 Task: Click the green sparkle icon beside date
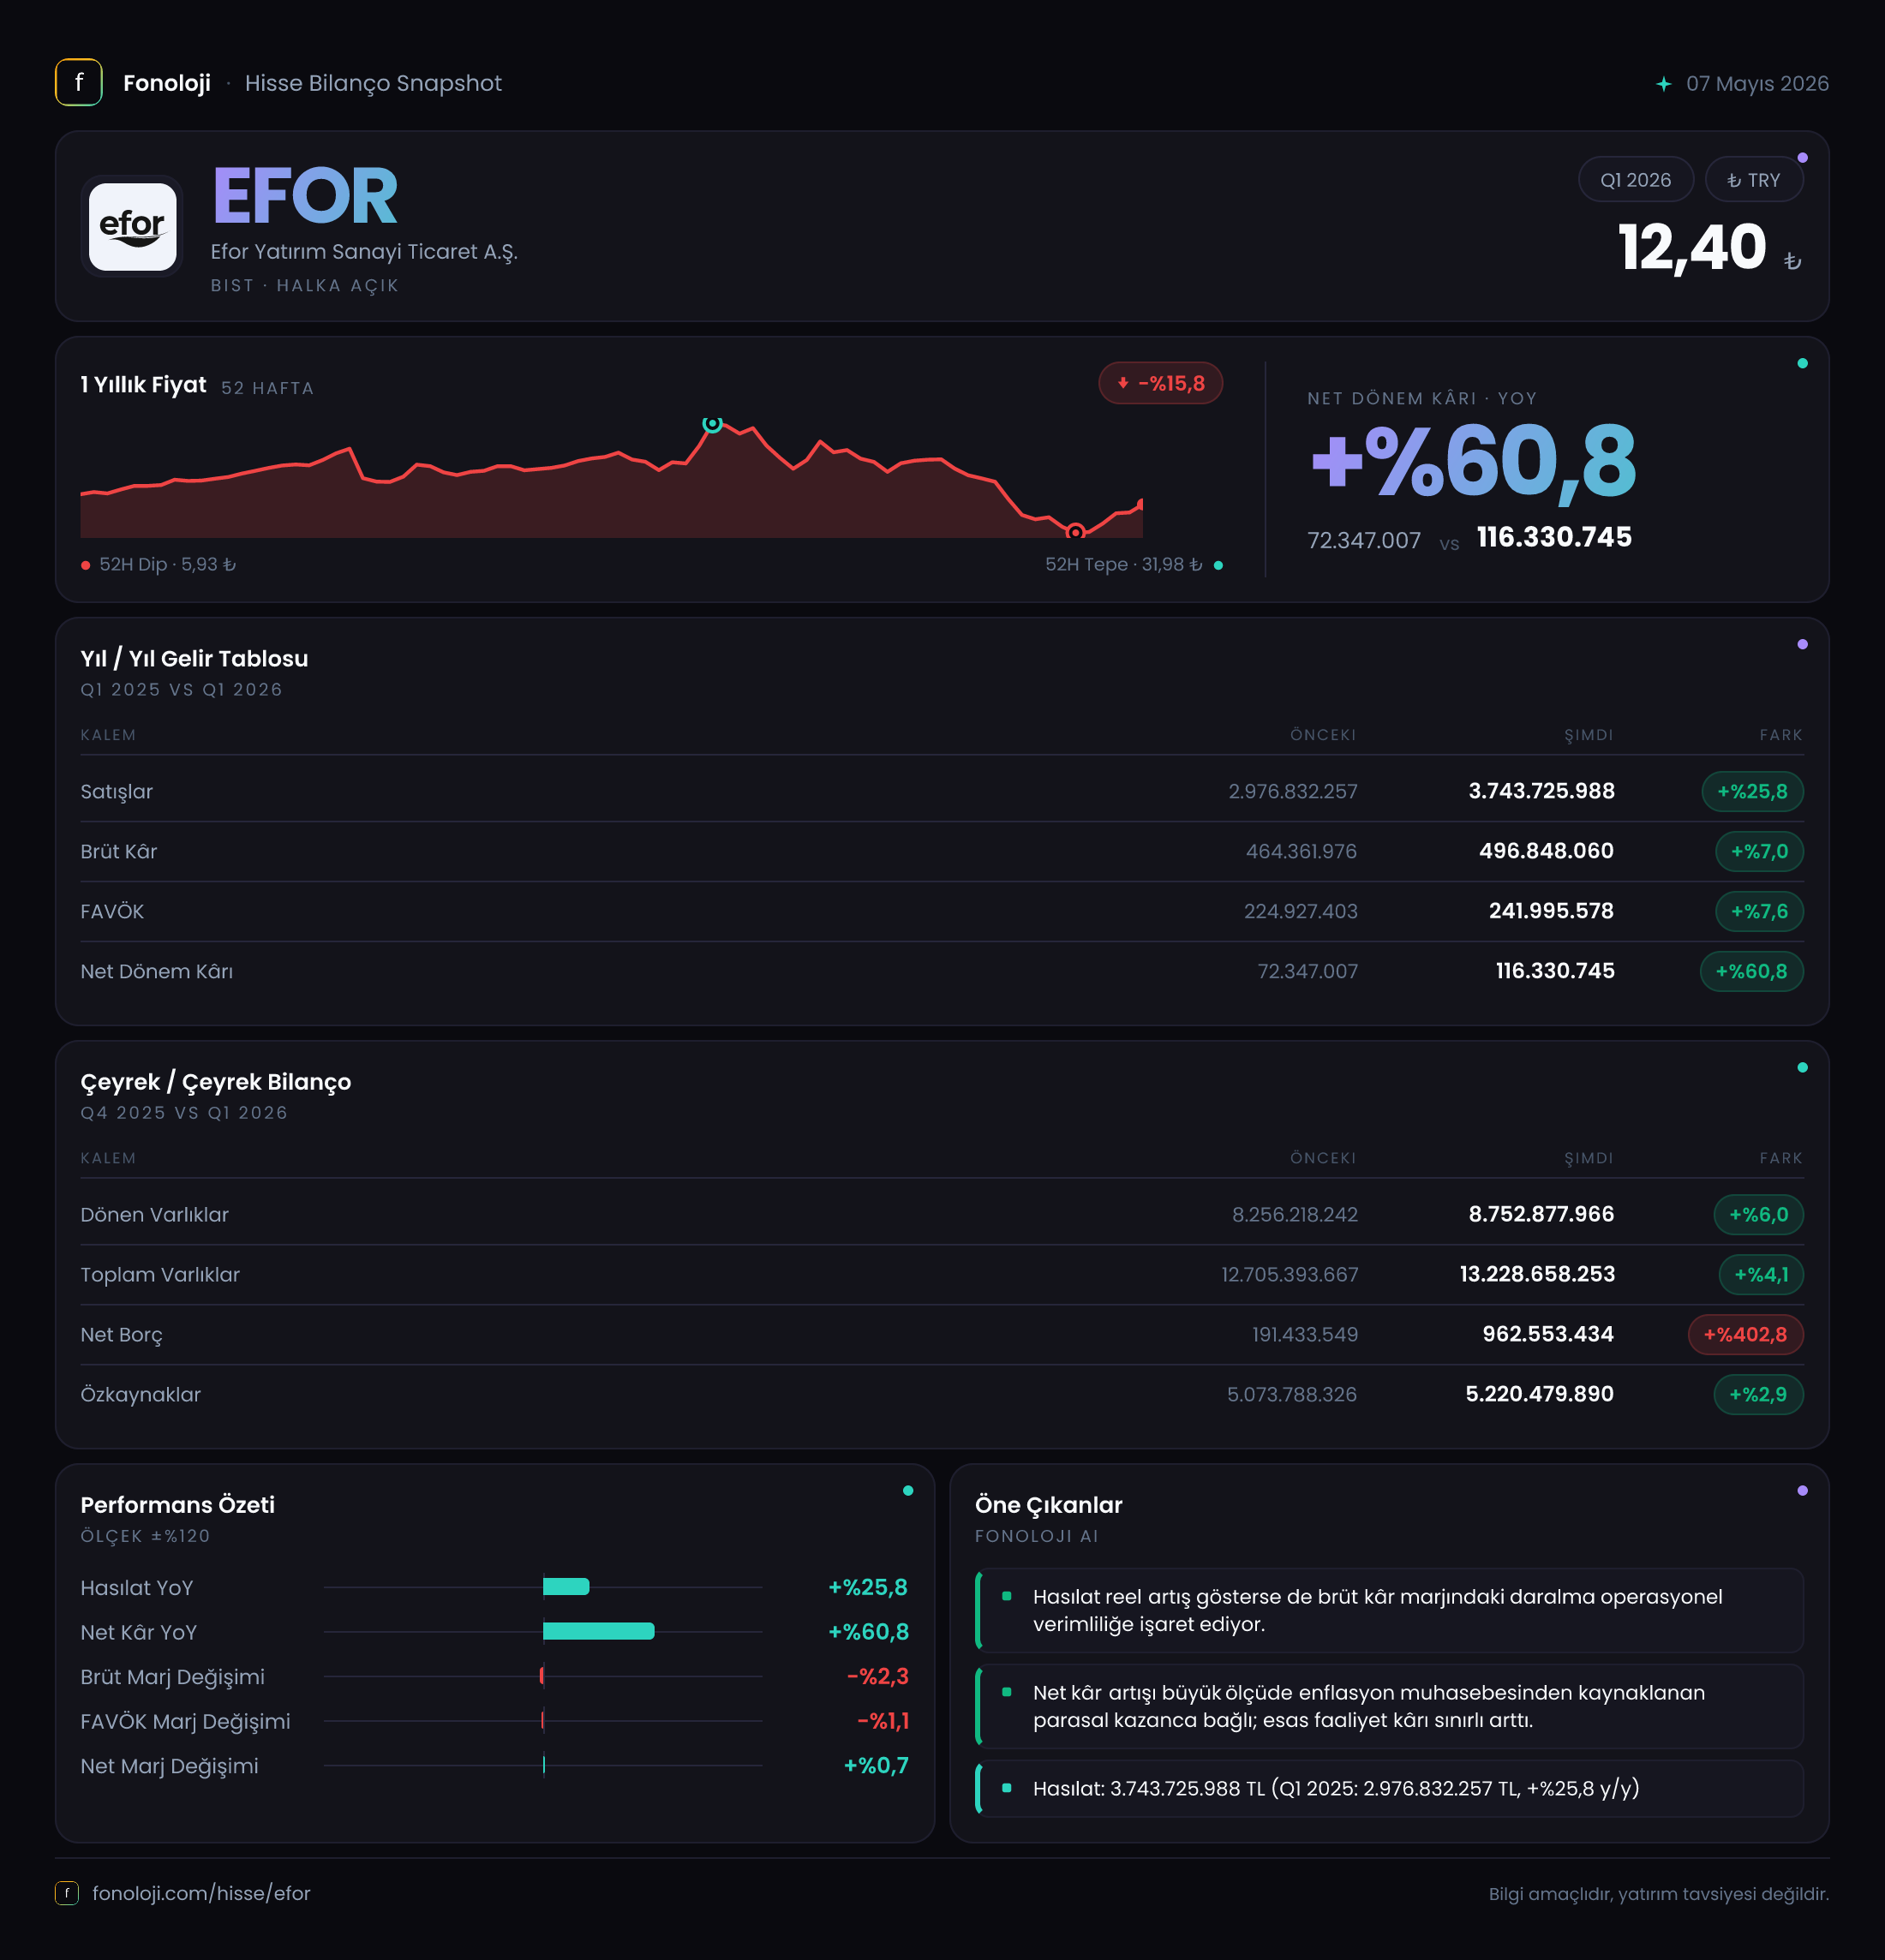pyautogui.click(x=1663, y=84)
